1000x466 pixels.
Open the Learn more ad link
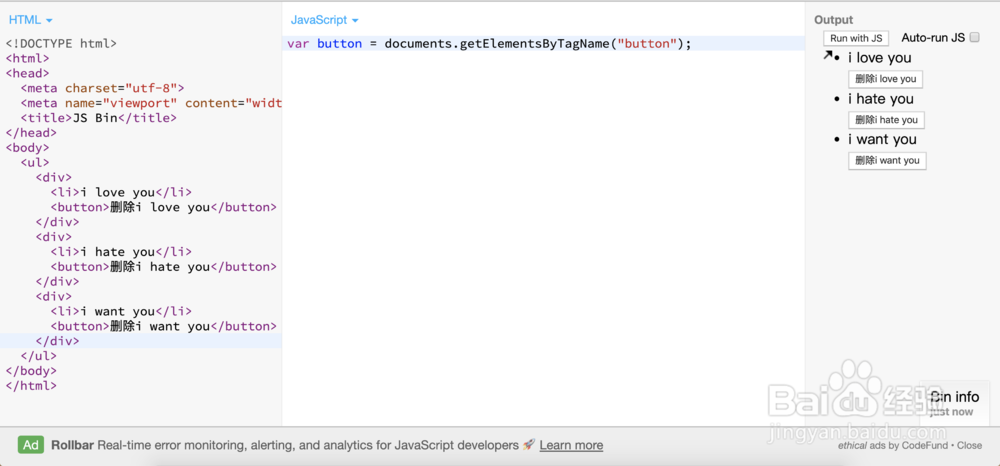click(x=571, y=446)
